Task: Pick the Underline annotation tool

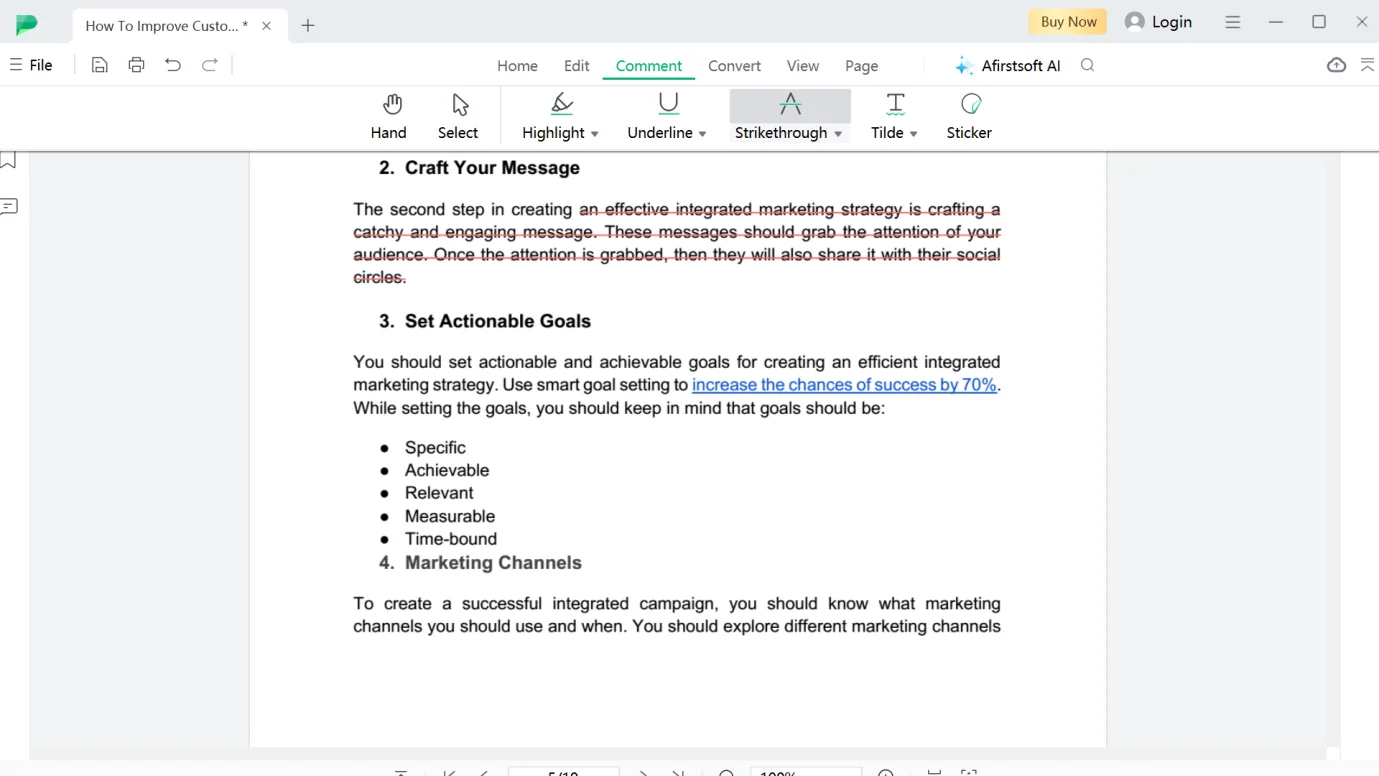Action: point(660,117)
